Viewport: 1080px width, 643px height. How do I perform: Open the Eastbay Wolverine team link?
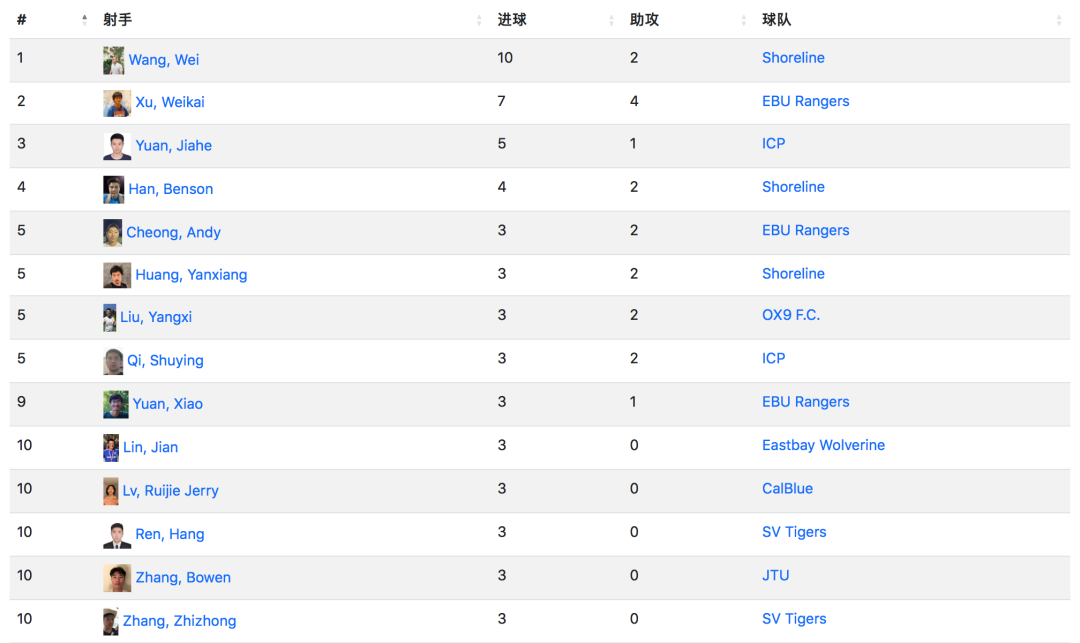pos(823,445)
